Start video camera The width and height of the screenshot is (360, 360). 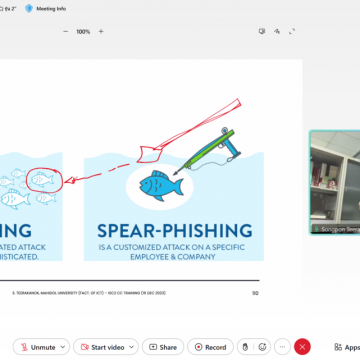coord(102,347)
